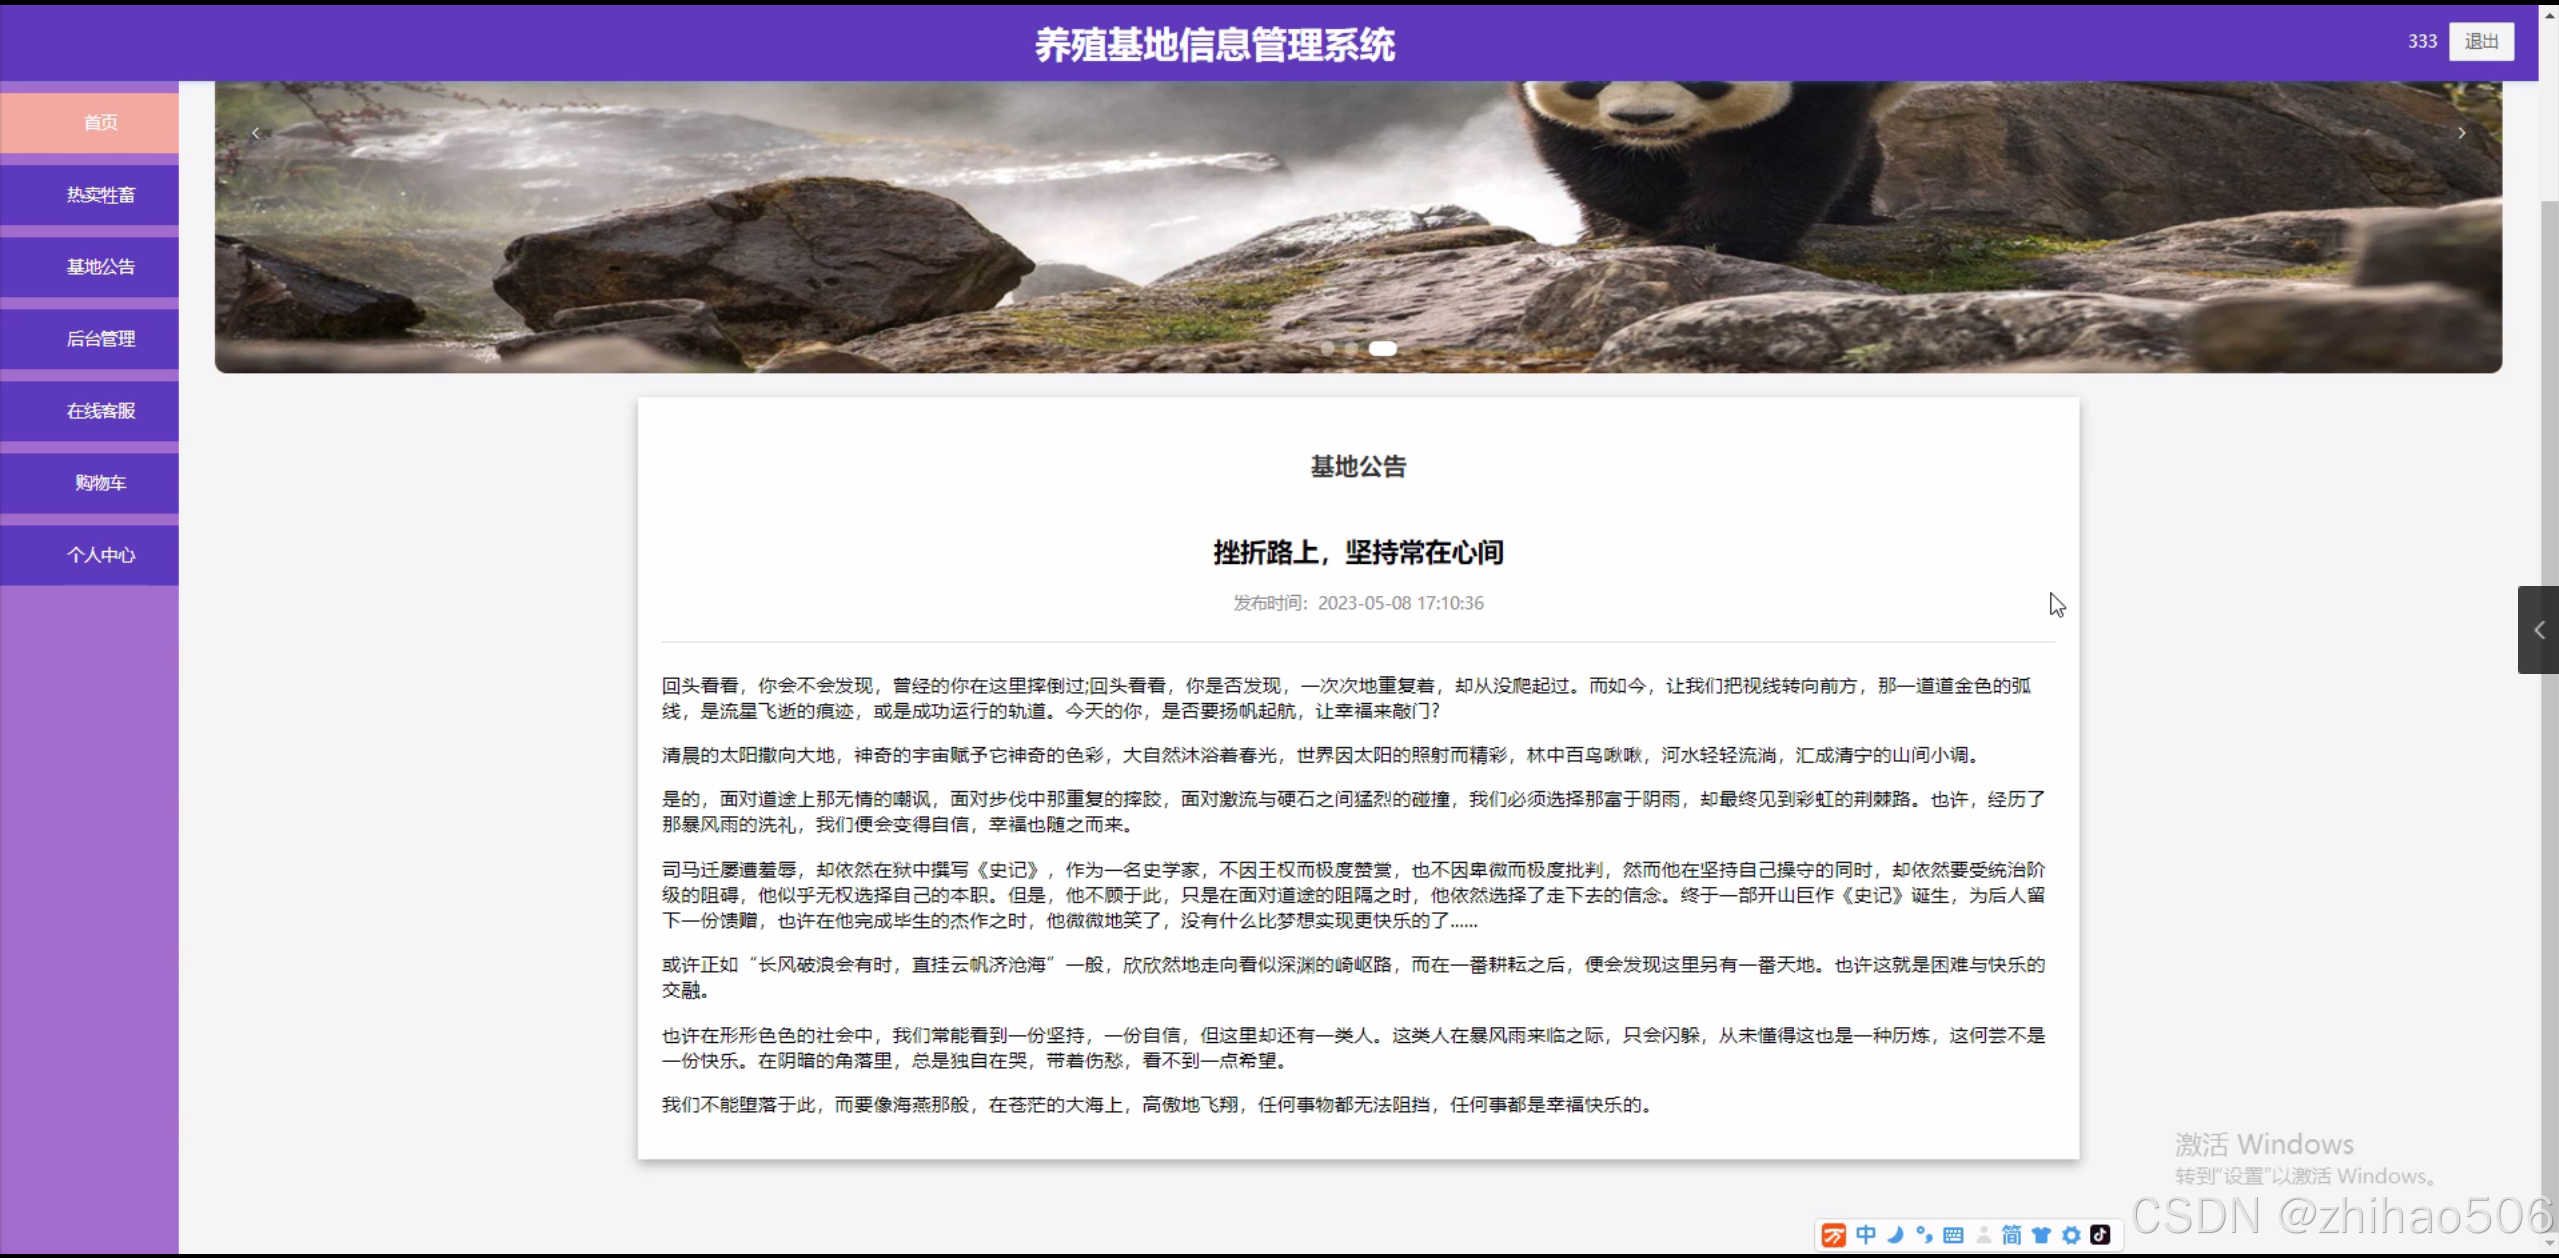The image size is (2559, 1258).
Task: Click the carousel next-slide arrow
Action: coord(2461,133)
